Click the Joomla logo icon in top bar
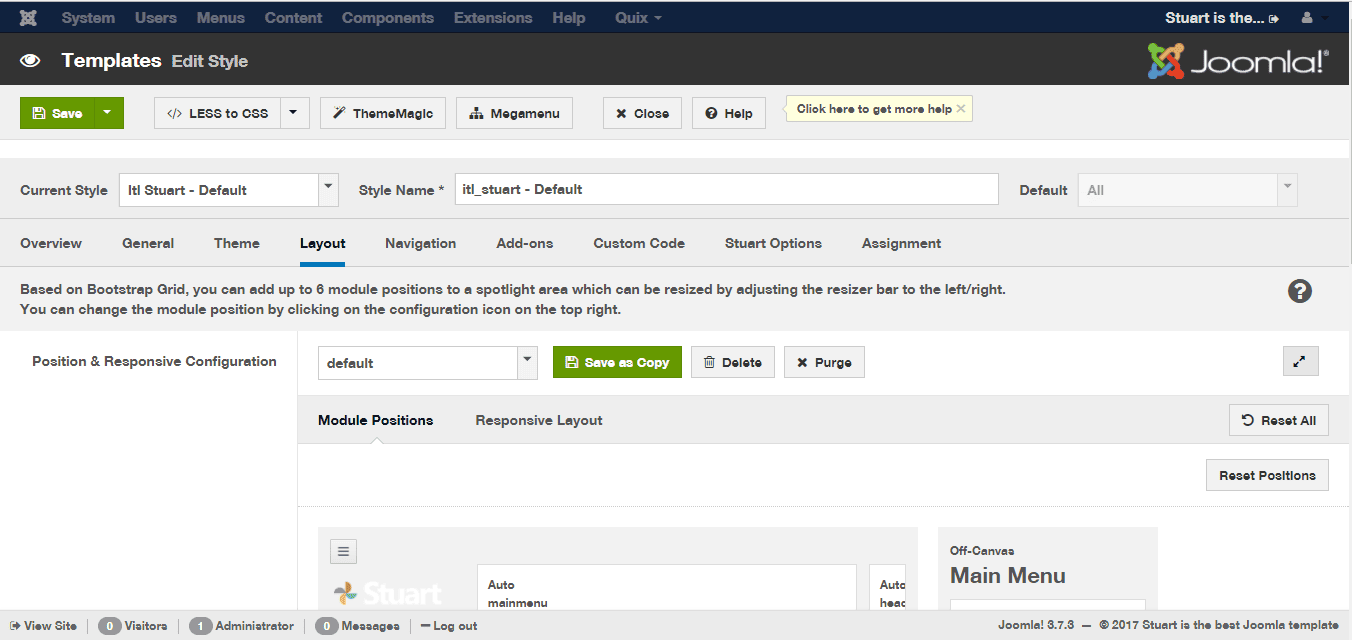1352x640 pixels. pyautogui.click(x=29, y=18)
